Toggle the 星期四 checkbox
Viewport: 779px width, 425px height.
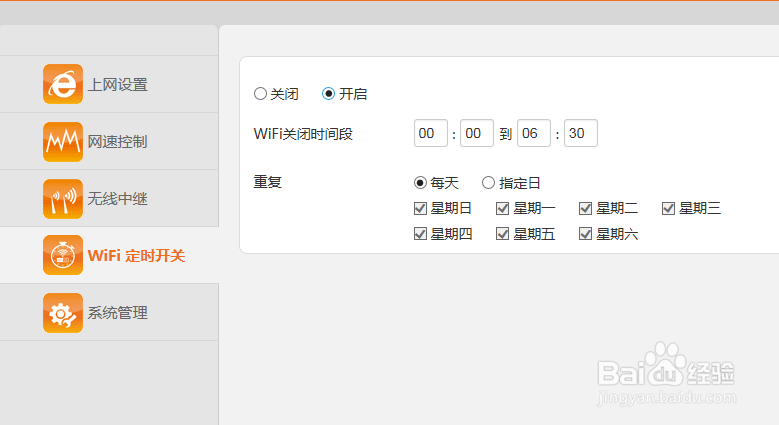(420, 234)
